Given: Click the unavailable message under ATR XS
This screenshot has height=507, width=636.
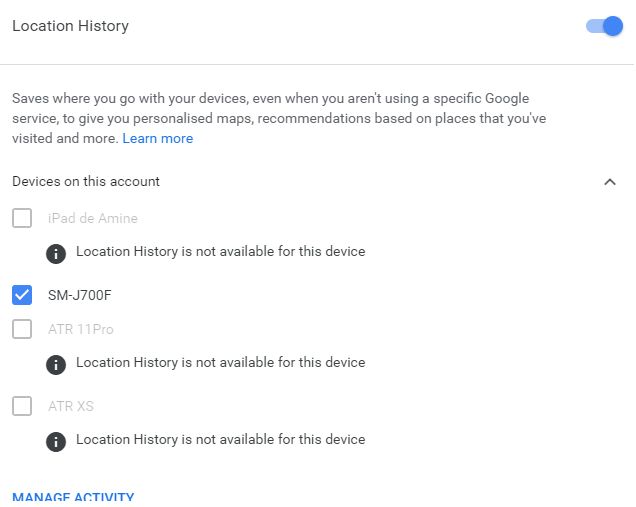Looking at the screenshot, I should point(220,440).
